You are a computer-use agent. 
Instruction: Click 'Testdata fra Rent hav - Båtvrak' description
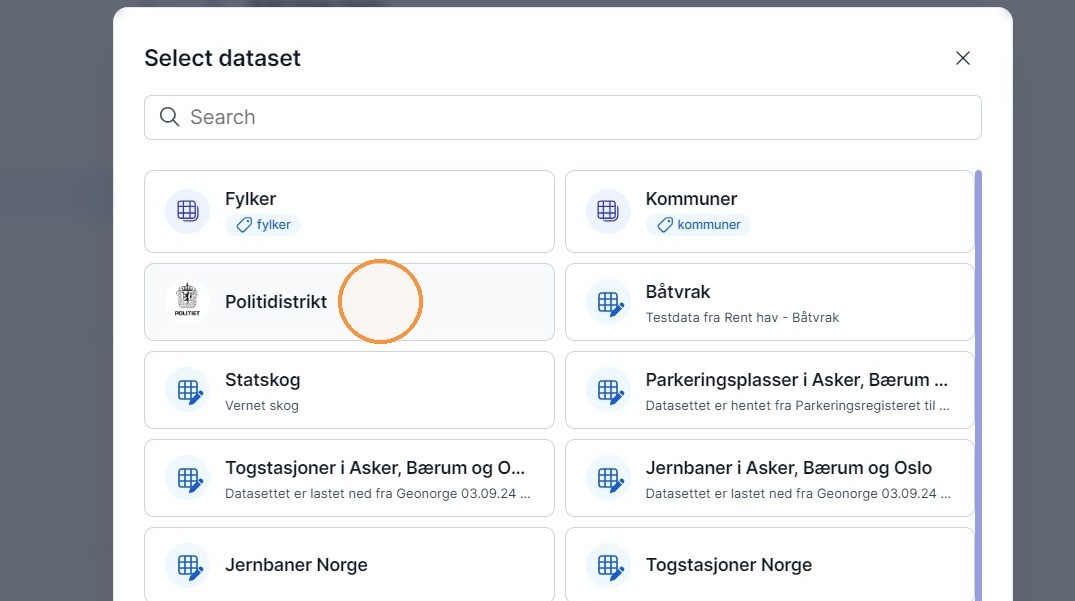click(742, 317)
